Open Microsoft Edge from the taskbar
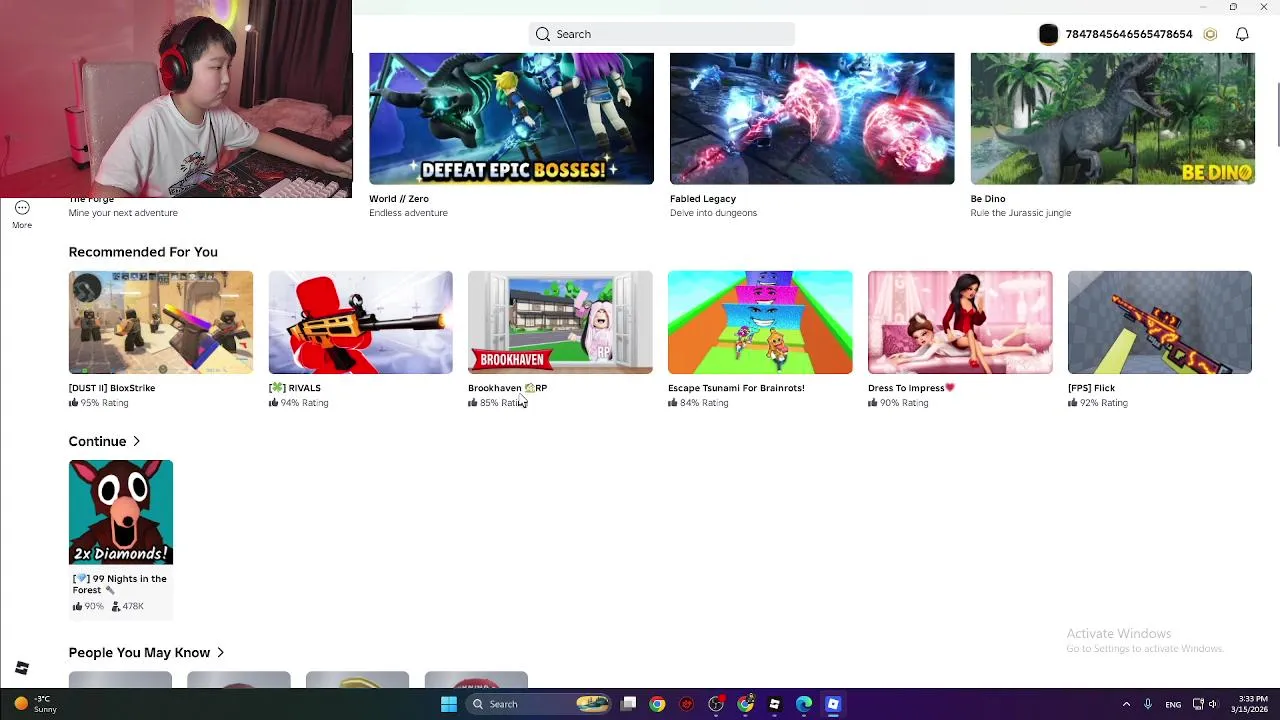This screenshot has width=1280, height=720. (x=804, y=704)
